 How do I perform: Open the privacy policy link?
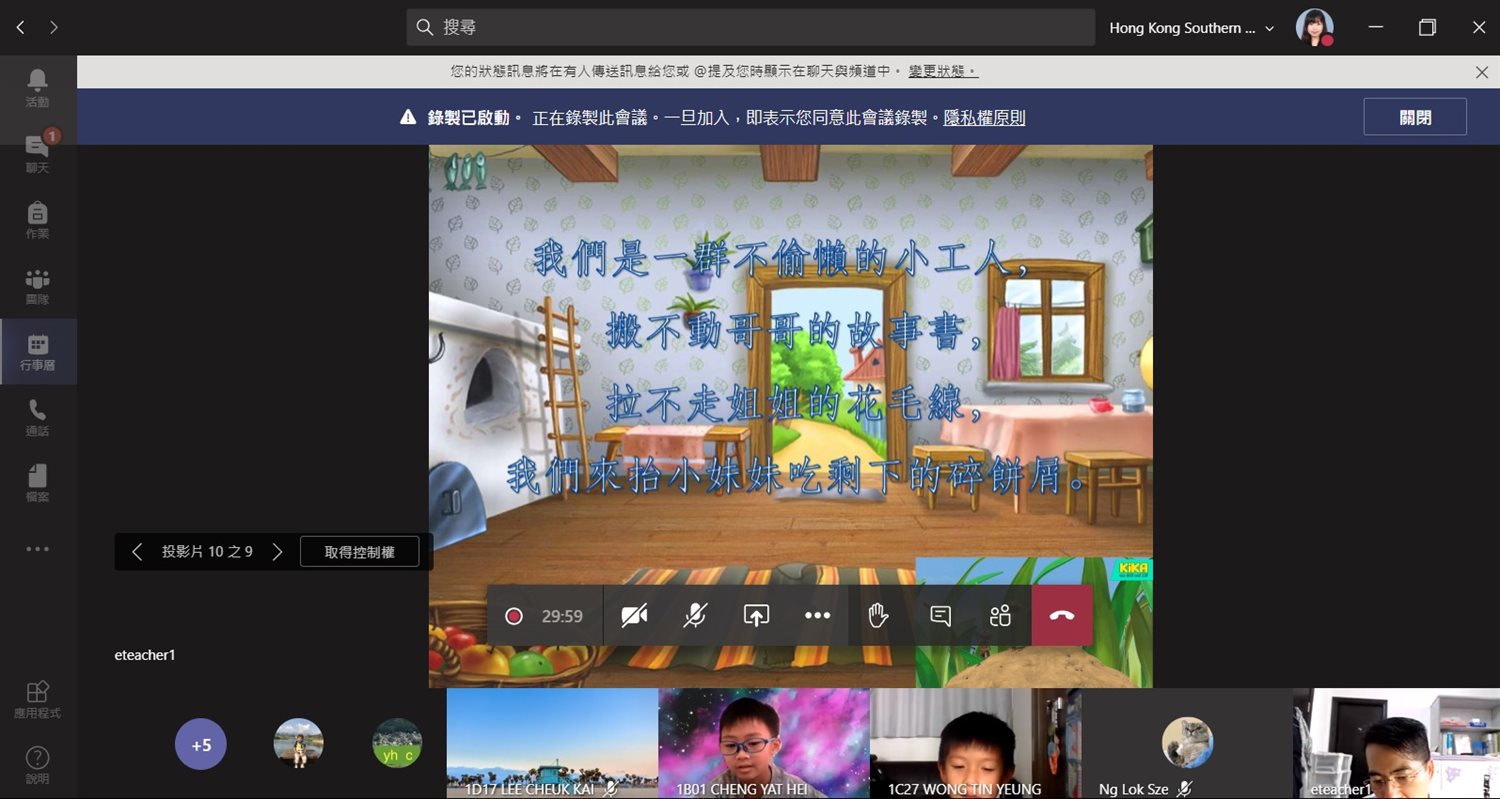[984, 118]
